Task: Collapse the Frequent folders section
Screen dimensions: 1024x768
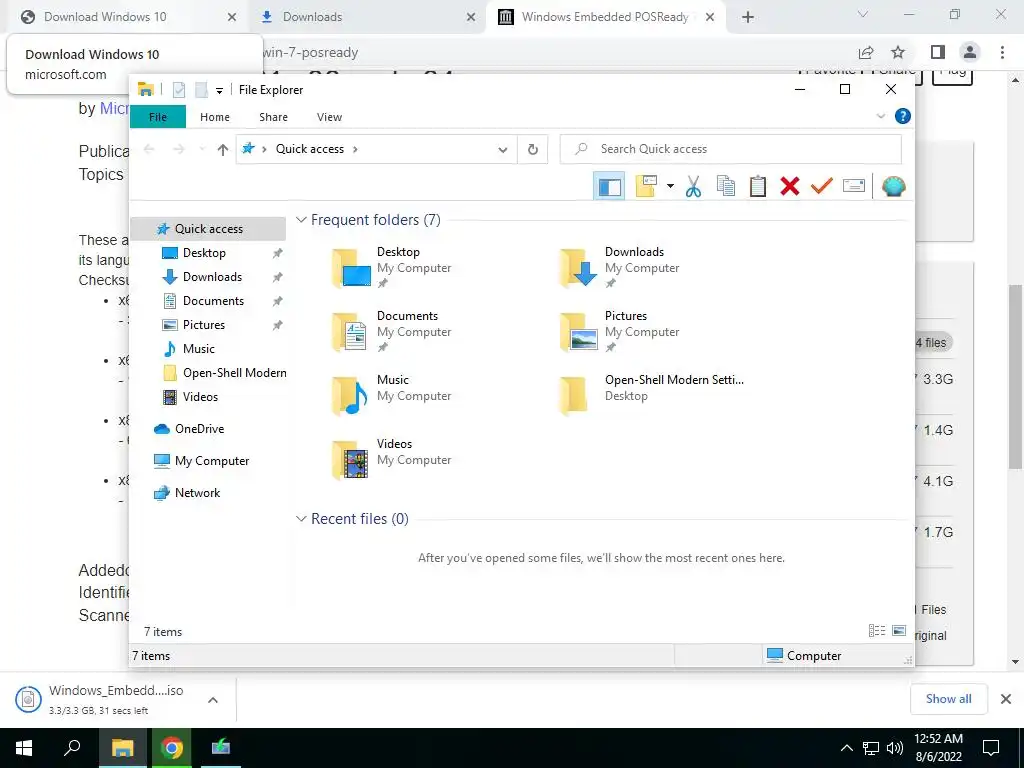Action: point(301,220)
